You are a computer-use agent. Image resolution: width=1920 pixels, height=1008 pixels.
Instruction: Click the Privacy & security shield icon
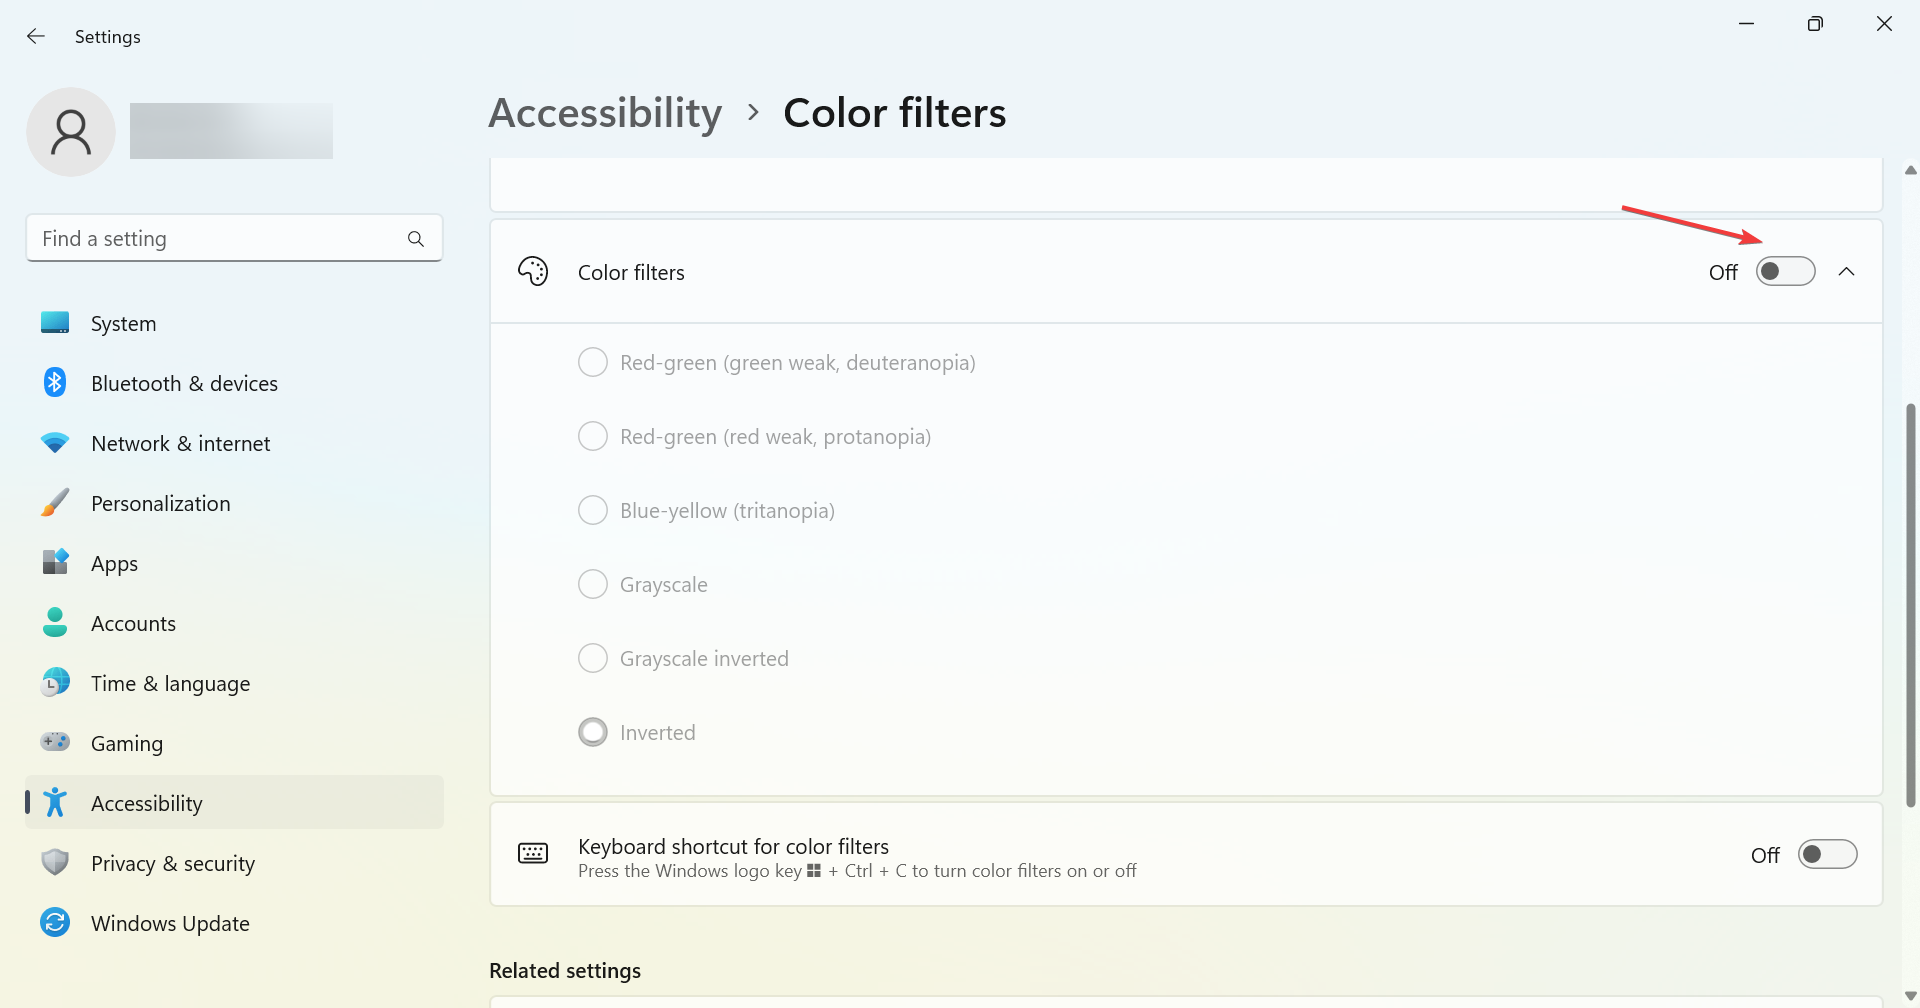click(55, 862)
